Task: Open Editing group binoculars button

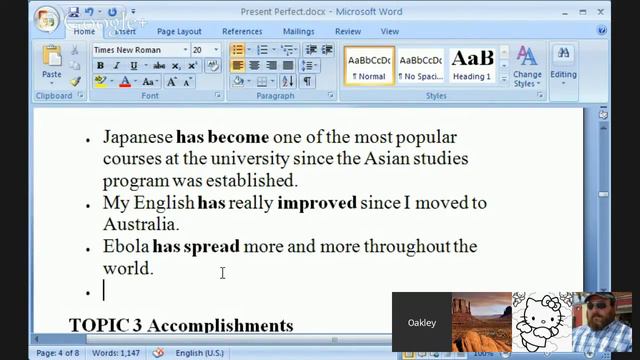Action: pos(564,53)
